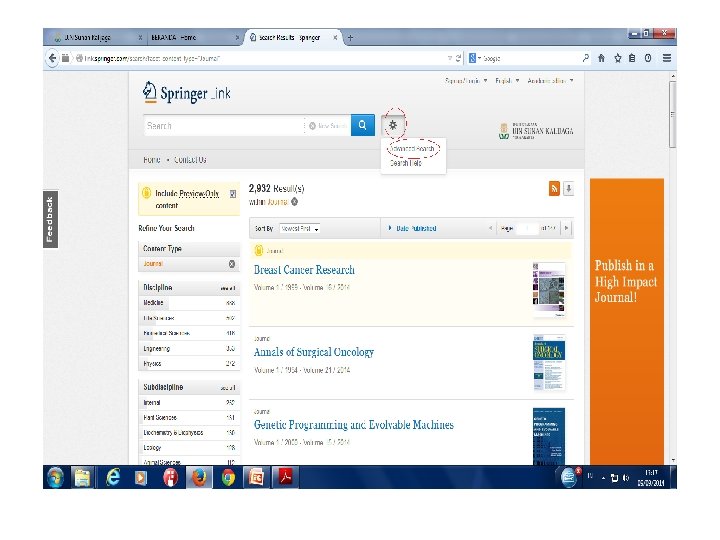Viewport: 720px width, 540px height.
Task: Open Genetic Programming and Evolvable Machines
Action: (x=354, y=425)
